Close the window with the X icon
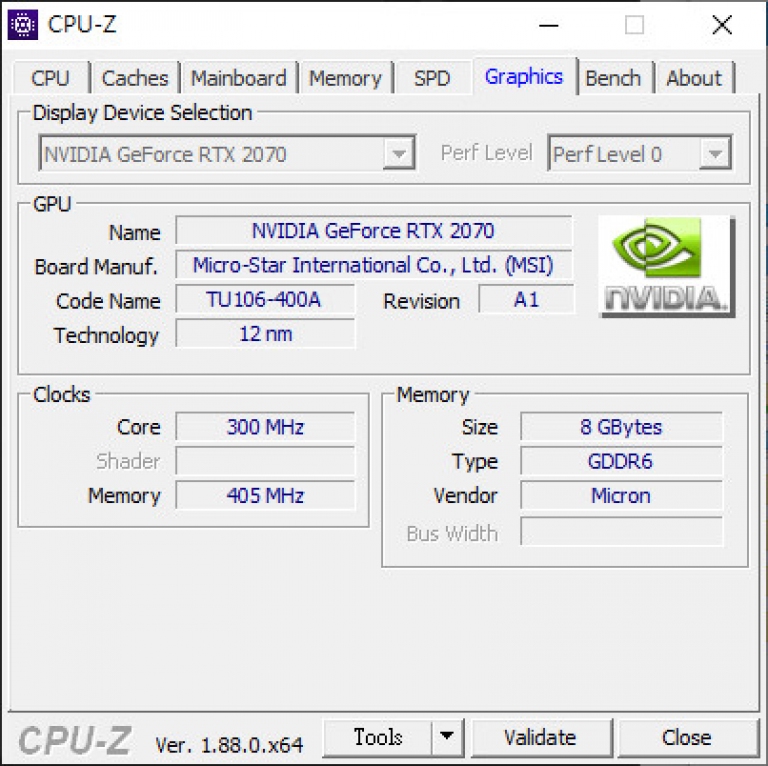 [722, 24]
